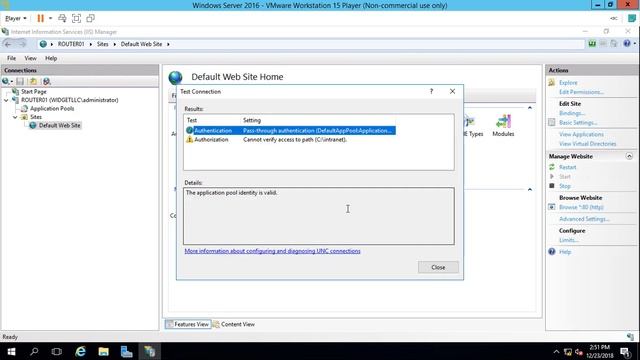Click the save connections disk icon
The image size is (640, 360).
[20, 81]
